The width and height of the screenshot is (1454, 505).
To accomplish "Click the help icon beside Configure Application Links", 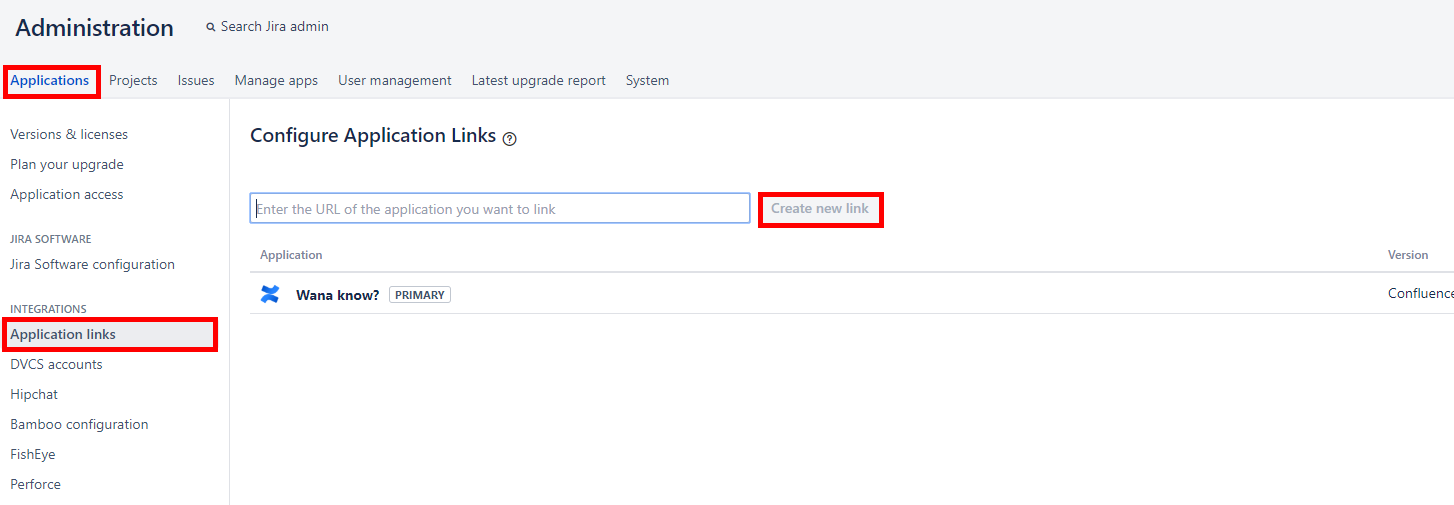I will pos(510,139).
